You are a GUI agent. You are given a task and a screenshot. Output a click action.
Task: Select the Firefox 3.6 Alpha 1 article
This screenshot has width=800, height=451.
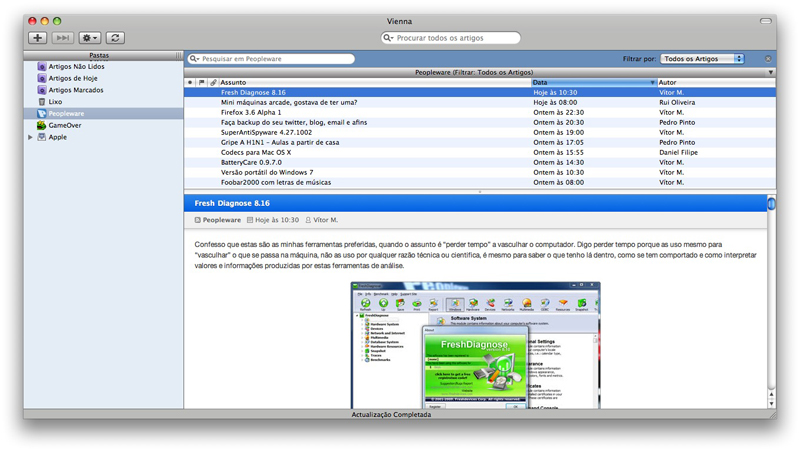(x=480, y=112)
